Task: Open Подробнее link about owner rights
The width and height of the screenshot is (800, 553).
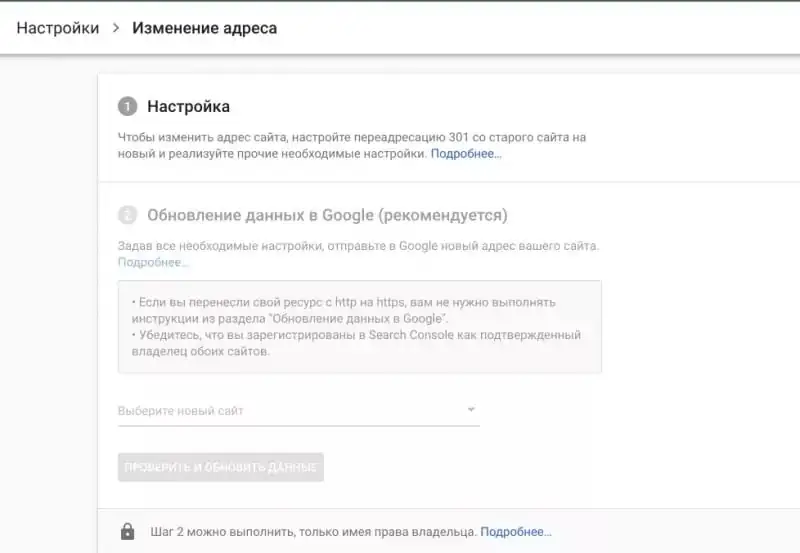Action: (516, 532)
